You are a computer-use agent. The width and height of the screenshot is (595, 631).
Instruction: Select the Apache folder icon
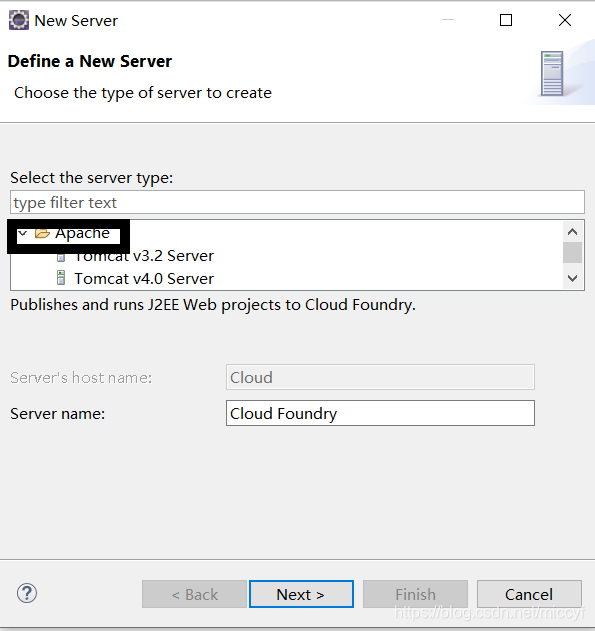click(42, 233)
